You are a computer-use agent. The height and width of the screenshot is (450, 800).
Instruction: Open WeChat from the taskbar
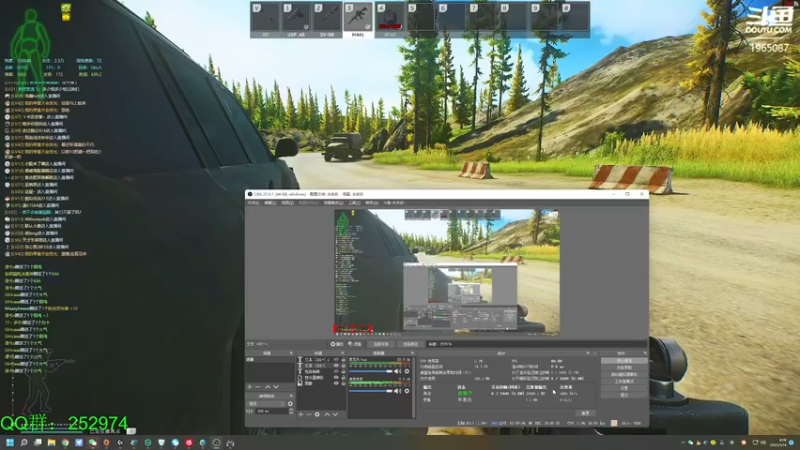pos(92,442)
